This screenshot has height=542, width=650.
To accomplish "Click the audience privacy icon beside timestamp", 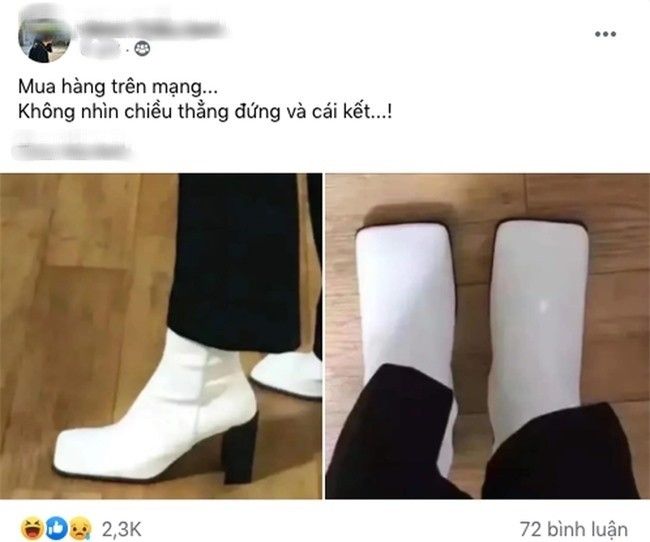I will pos(142,49).
